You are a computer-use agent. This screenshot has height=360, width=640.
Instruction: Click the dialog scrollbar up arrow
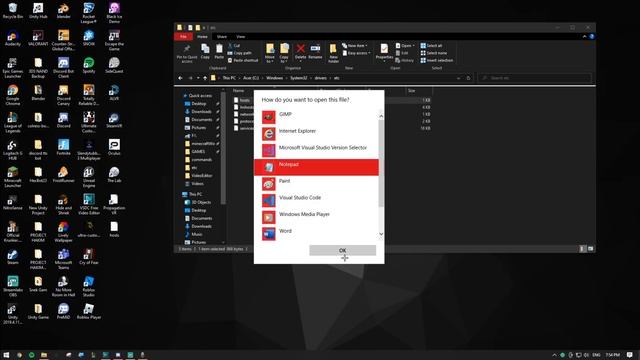tap(381, 116)
